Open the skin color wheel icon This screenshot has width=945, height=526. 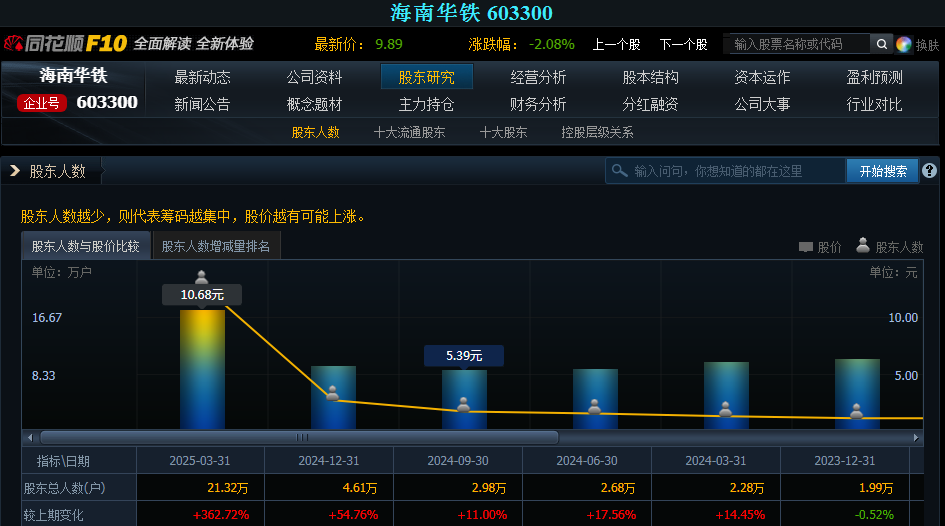pyautogui.click(x=903, y=45)
